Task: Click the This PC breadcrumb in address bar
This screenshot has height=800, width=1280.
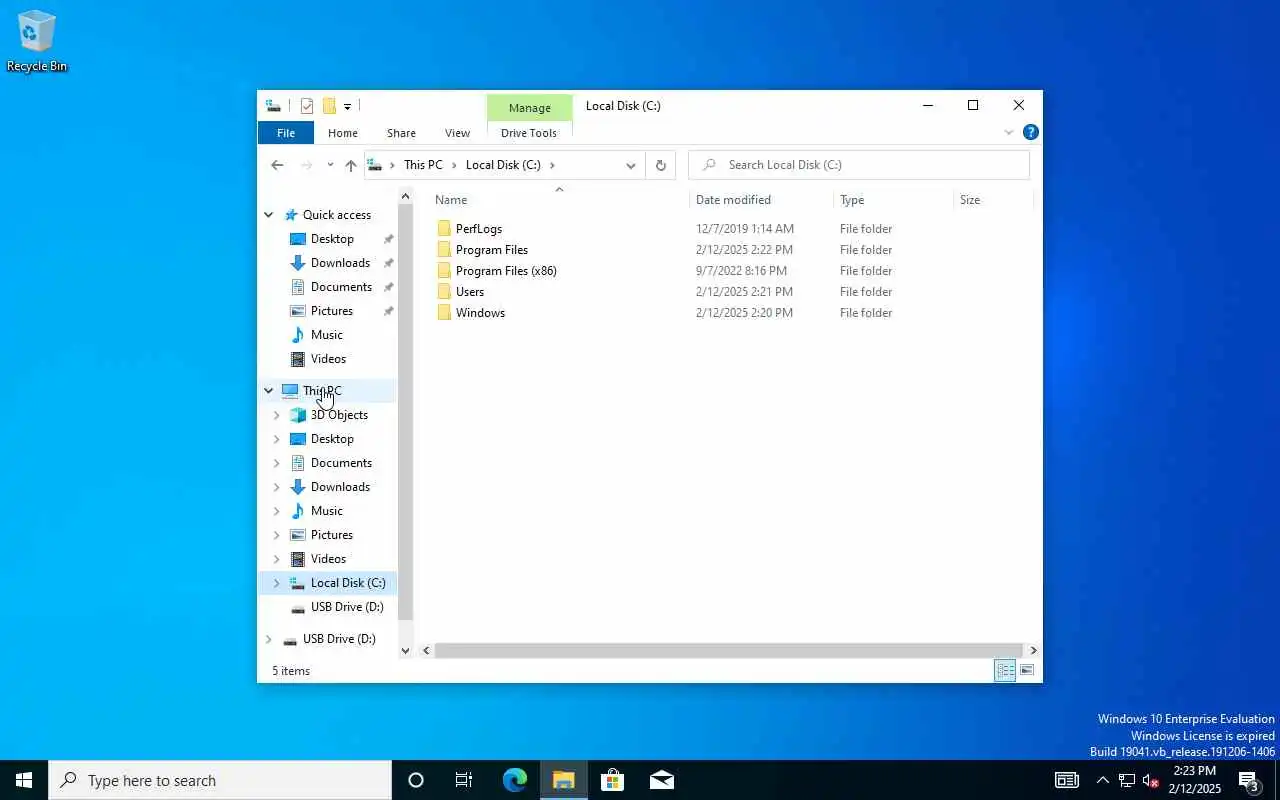Action: 423,165
